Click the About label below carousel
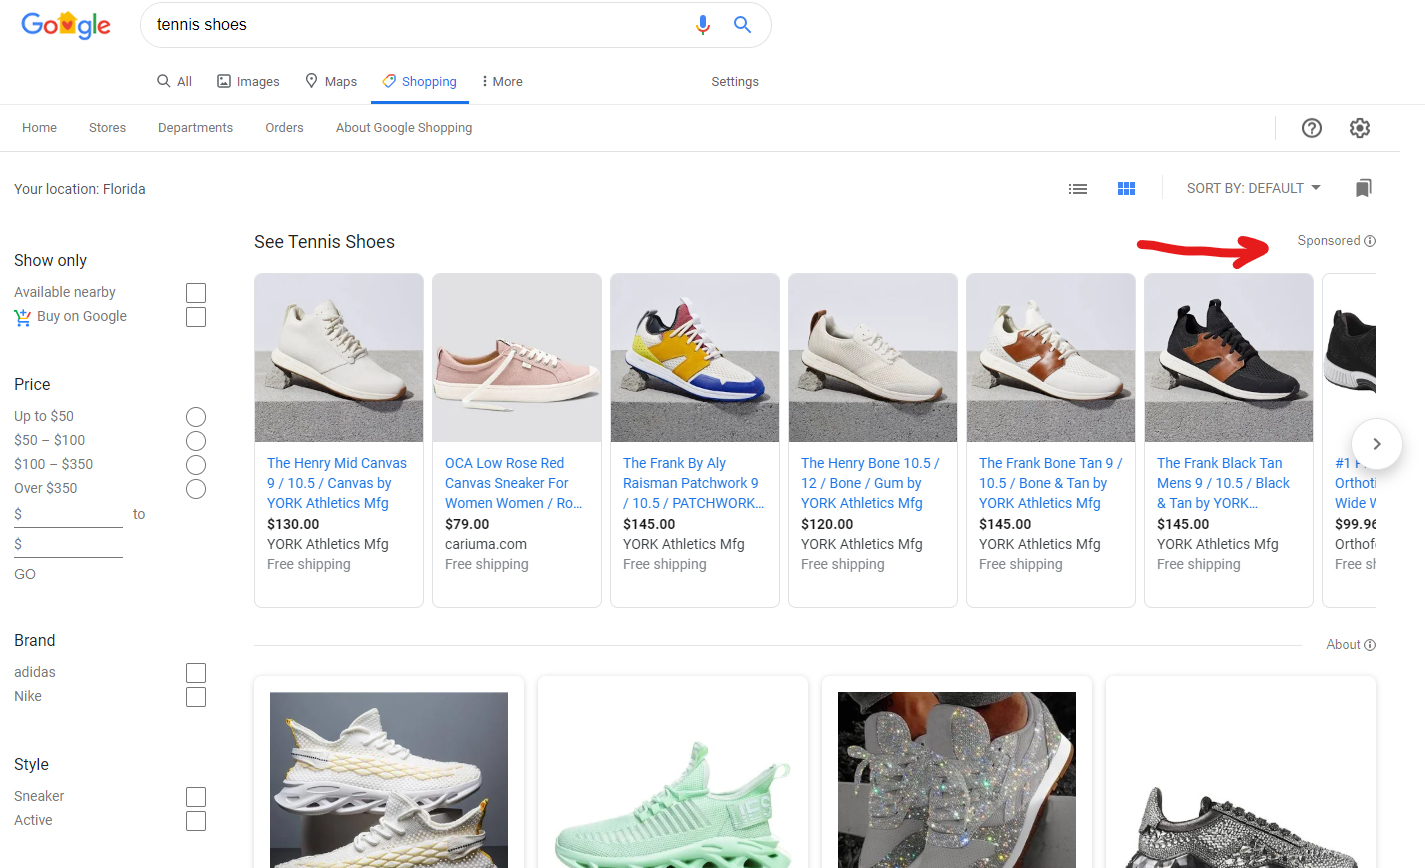This screenshot has height=868, width=1425. [1343, 645]
